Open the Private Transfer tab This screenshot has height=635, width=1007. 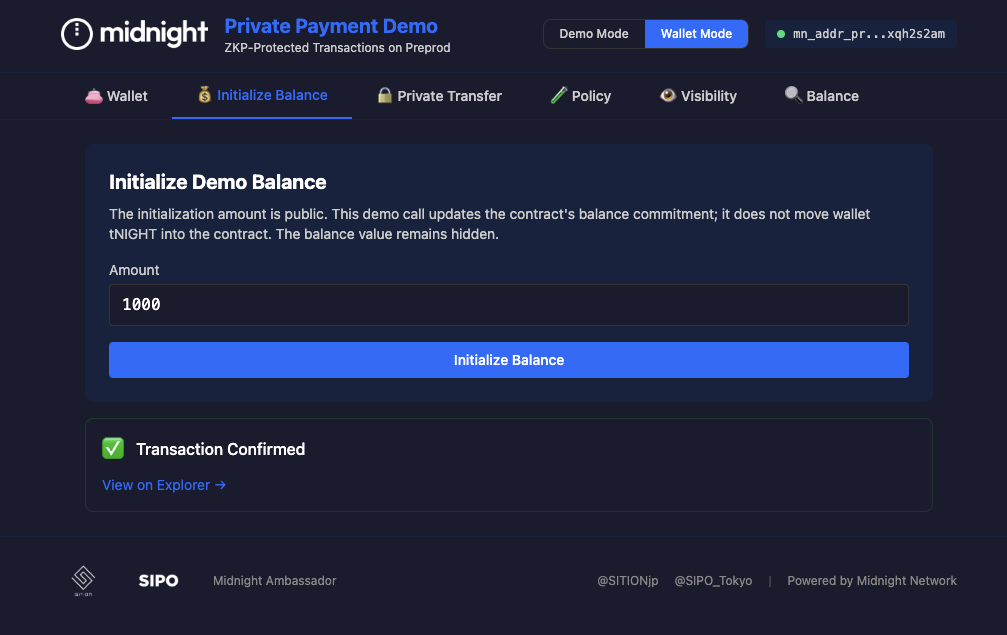(x=439, y=96)
